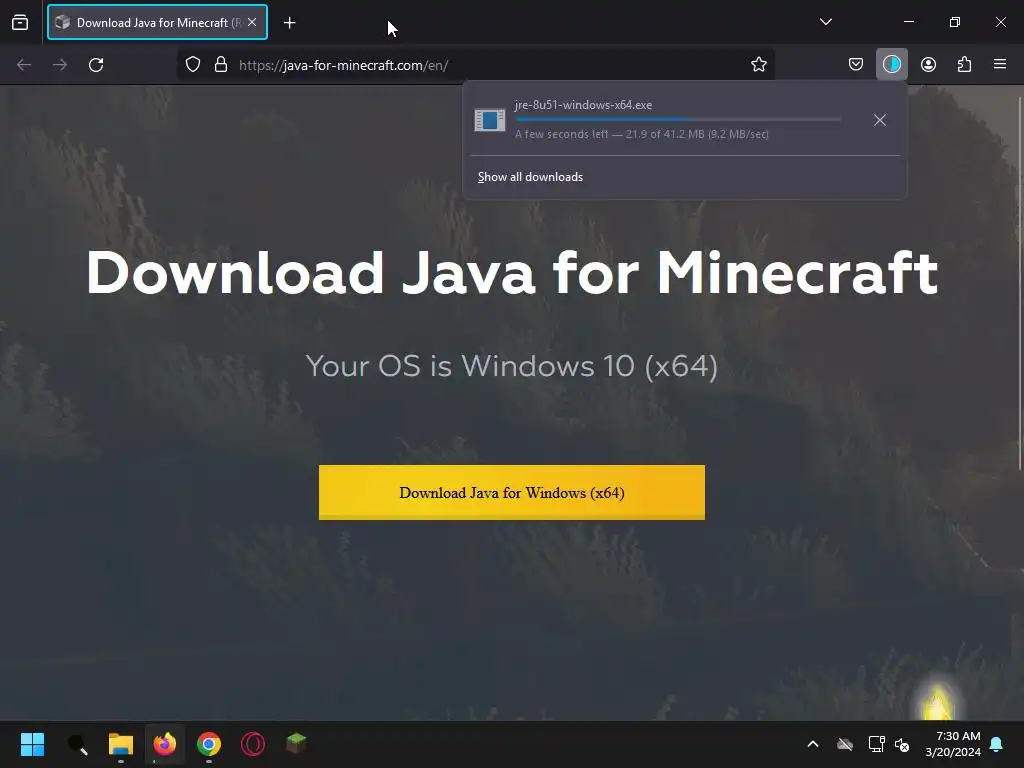Open the Firefox View tab list icon
This screenshot has height=768, width=1024.
tap(20, 22)
